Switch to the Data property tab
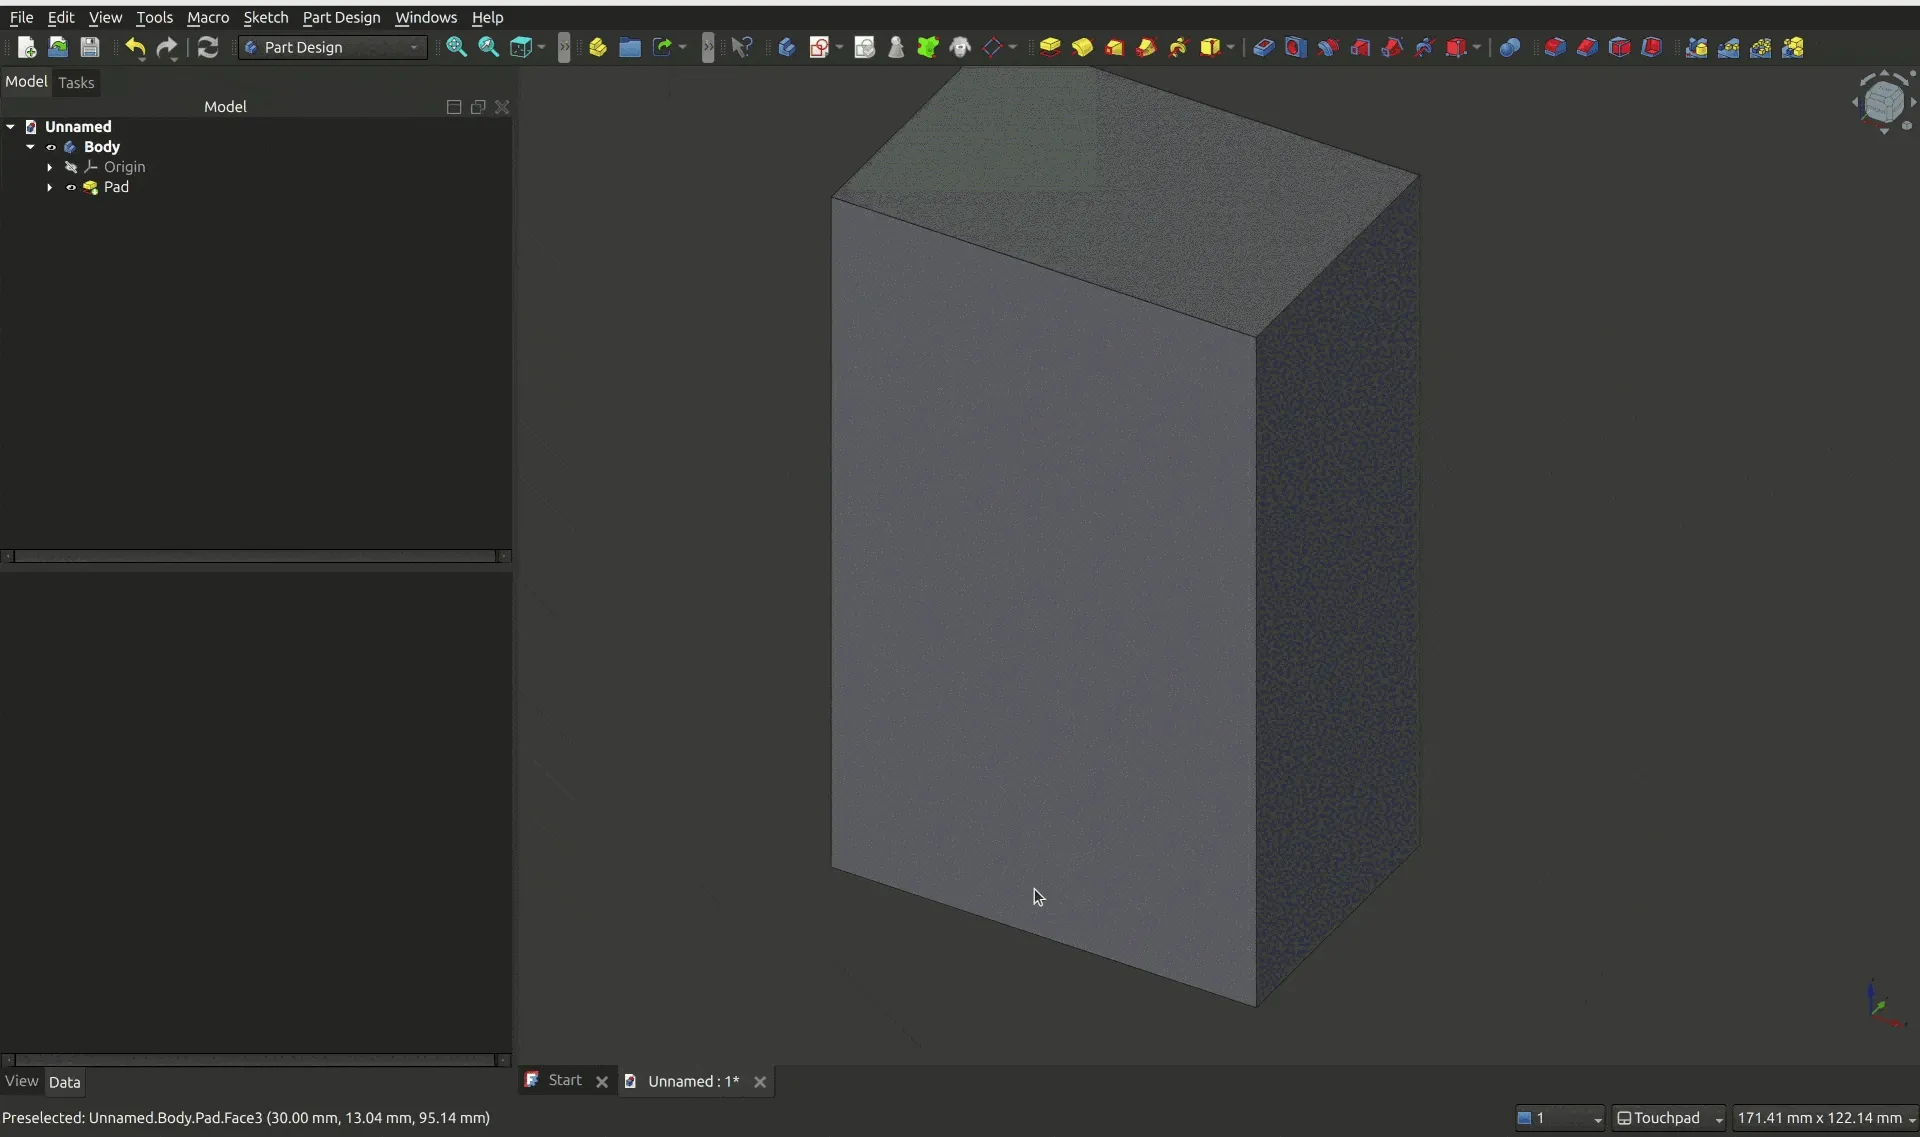The width and height of the screenshot is (1920, 1137). click(x=64, y=1082)
